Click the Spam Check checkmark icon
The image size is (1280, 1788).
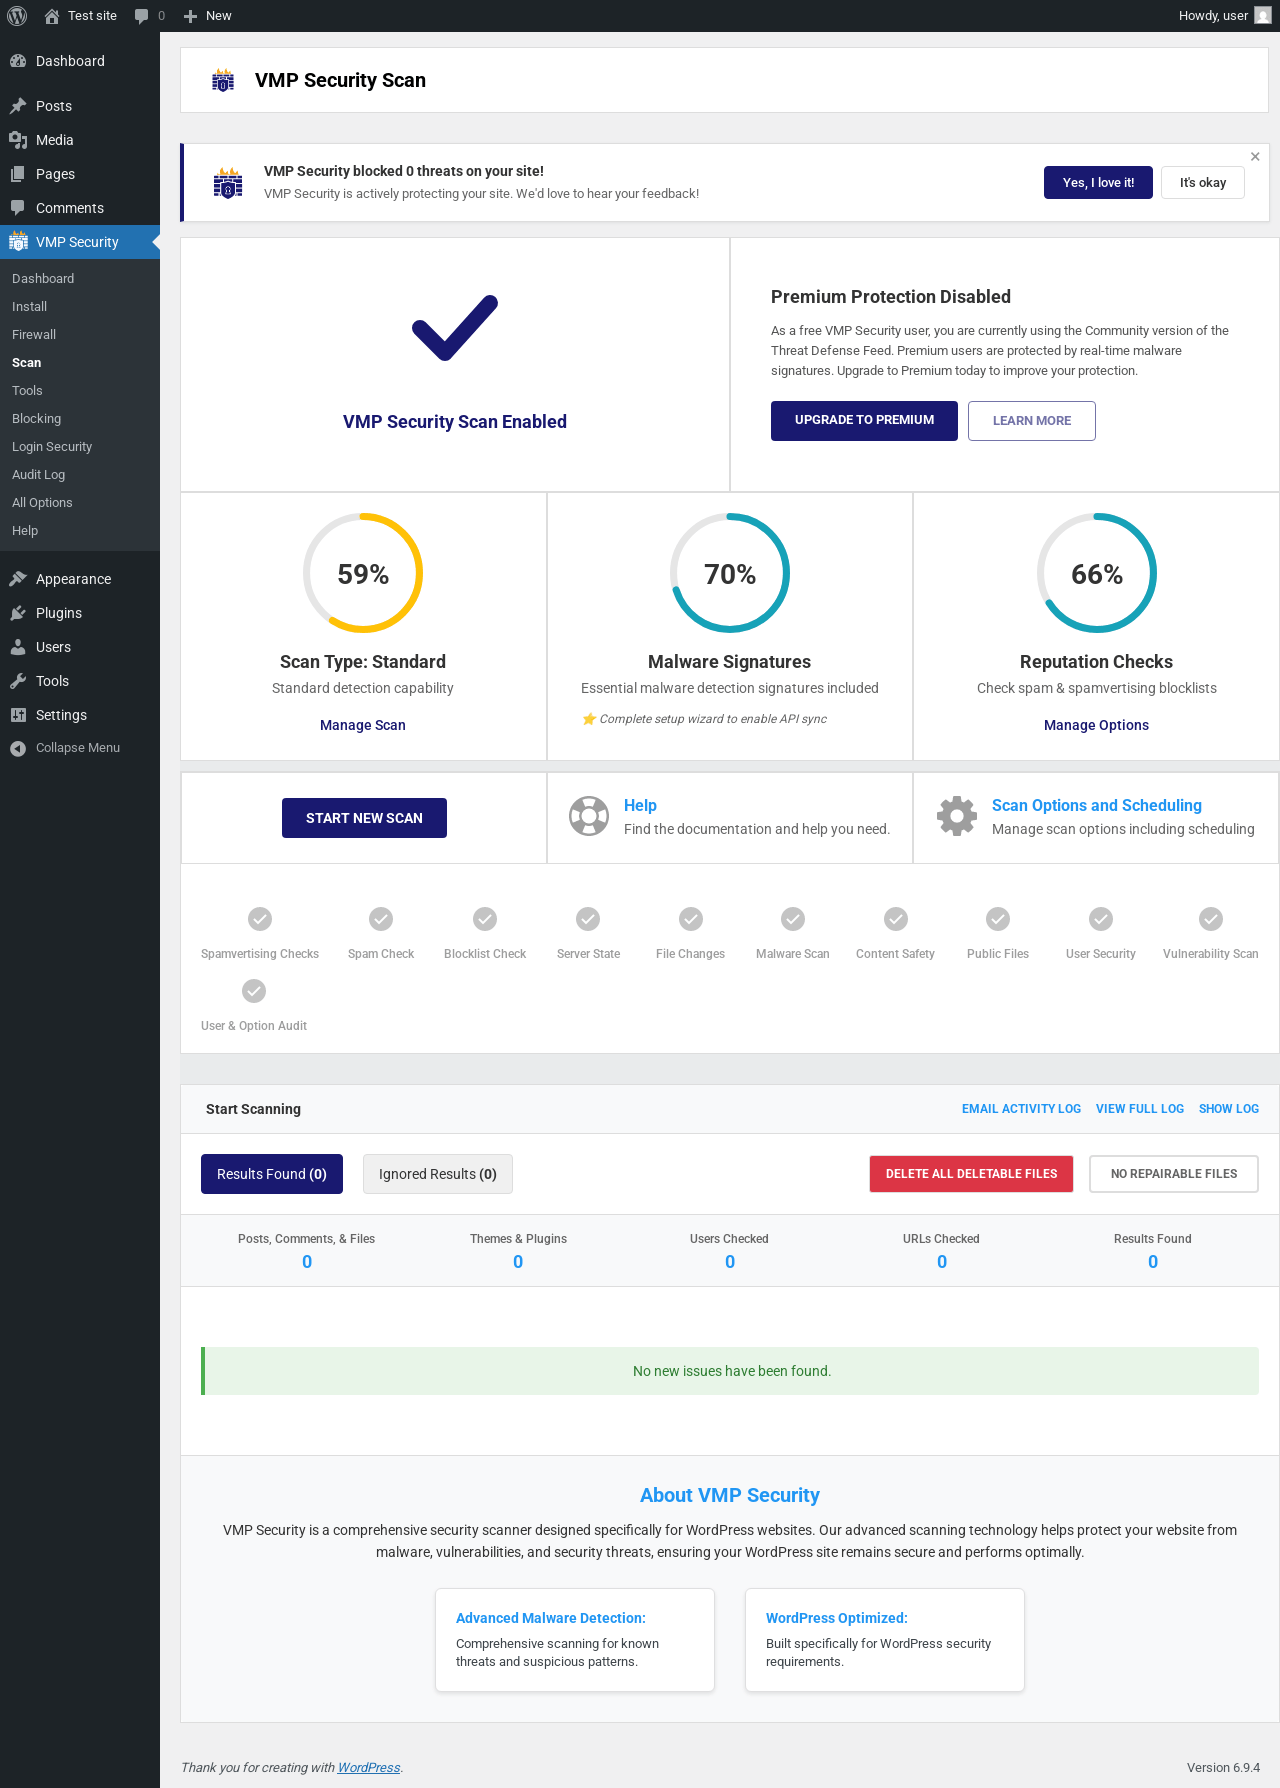[381, 919]
